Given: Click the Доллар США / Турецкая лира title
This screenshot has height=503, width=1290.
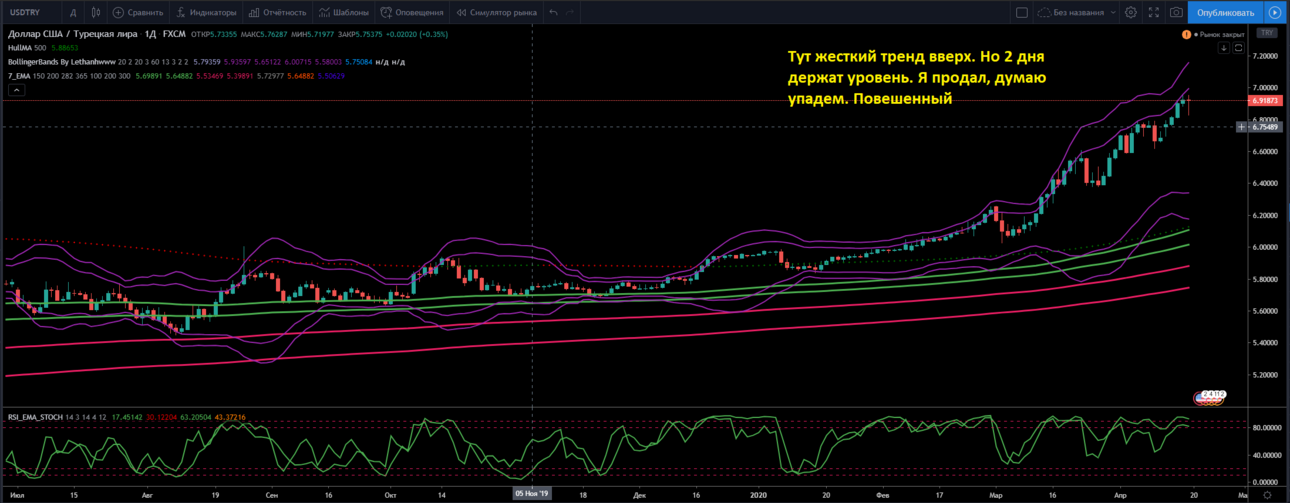Looking at the screenshot, I should coord(71,34).
